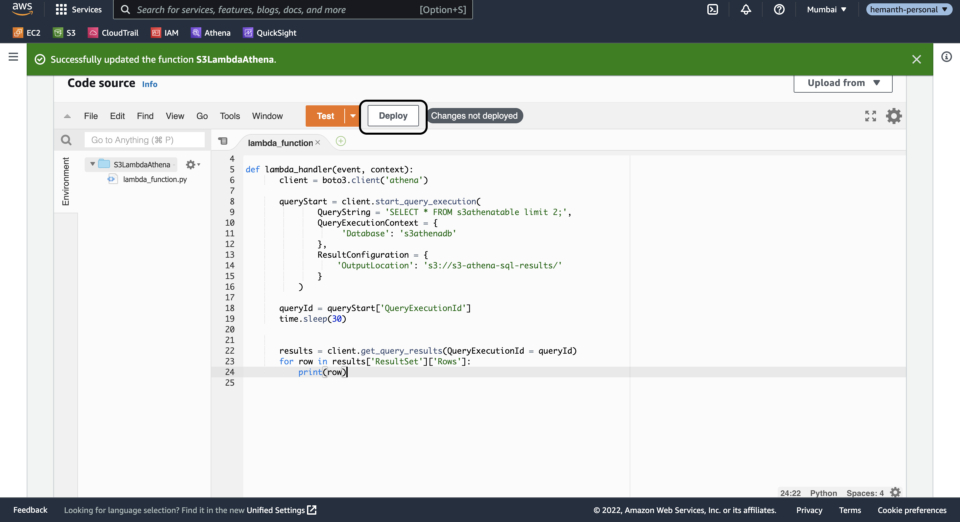Click the search magnifier in editor sidebar
The image size is (960, 522).
pyautogui.click(x=66, y=140)
